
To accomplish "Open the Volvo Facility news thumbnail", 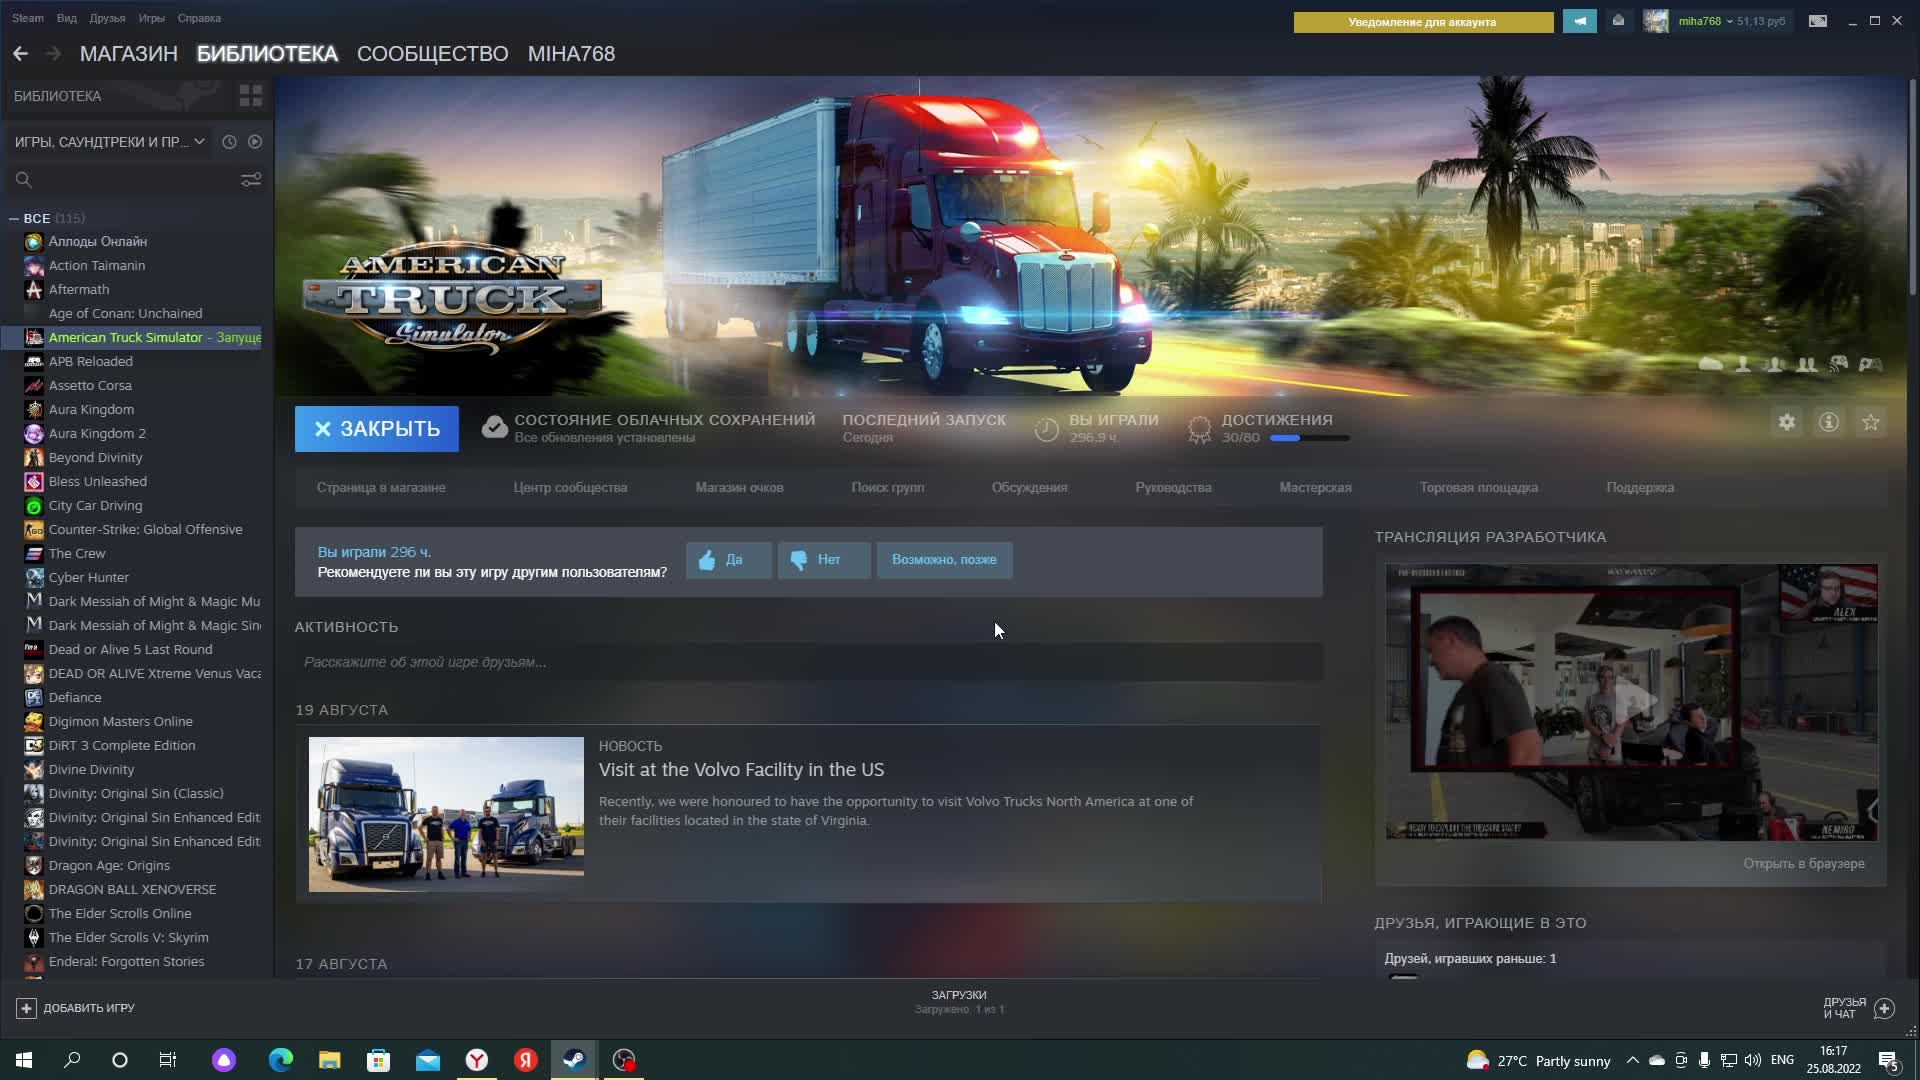I will click(x=446, y=814).
